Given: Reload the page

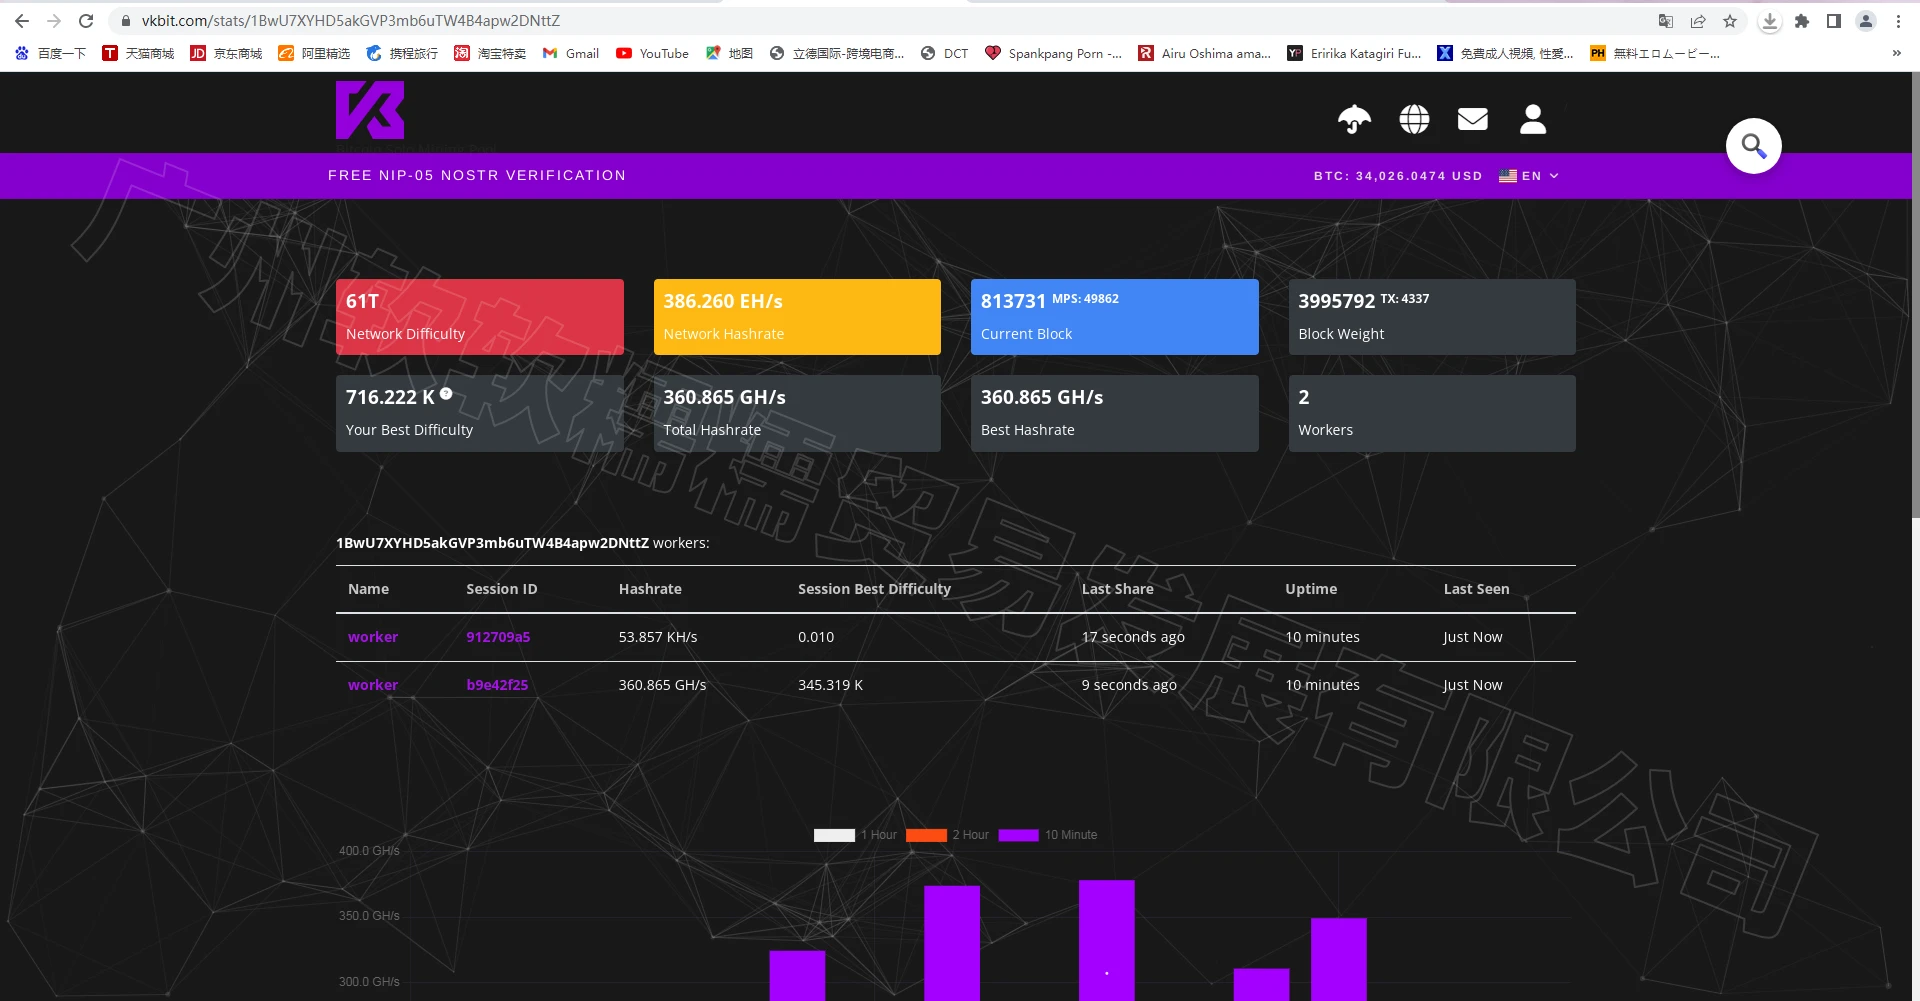Looking at the screenshot, I should click(x=86, y=21).
